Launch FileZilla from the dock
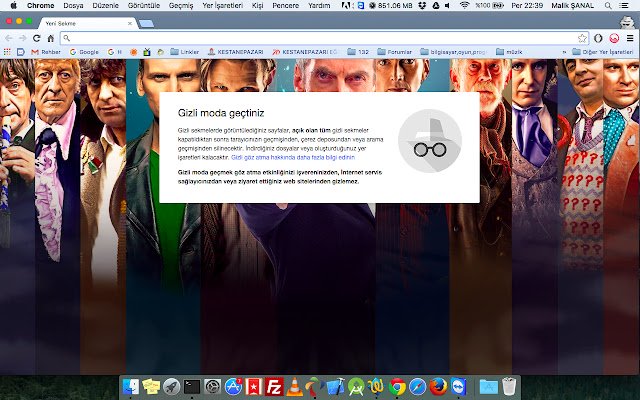640x400 pixels. click(274, 387)
